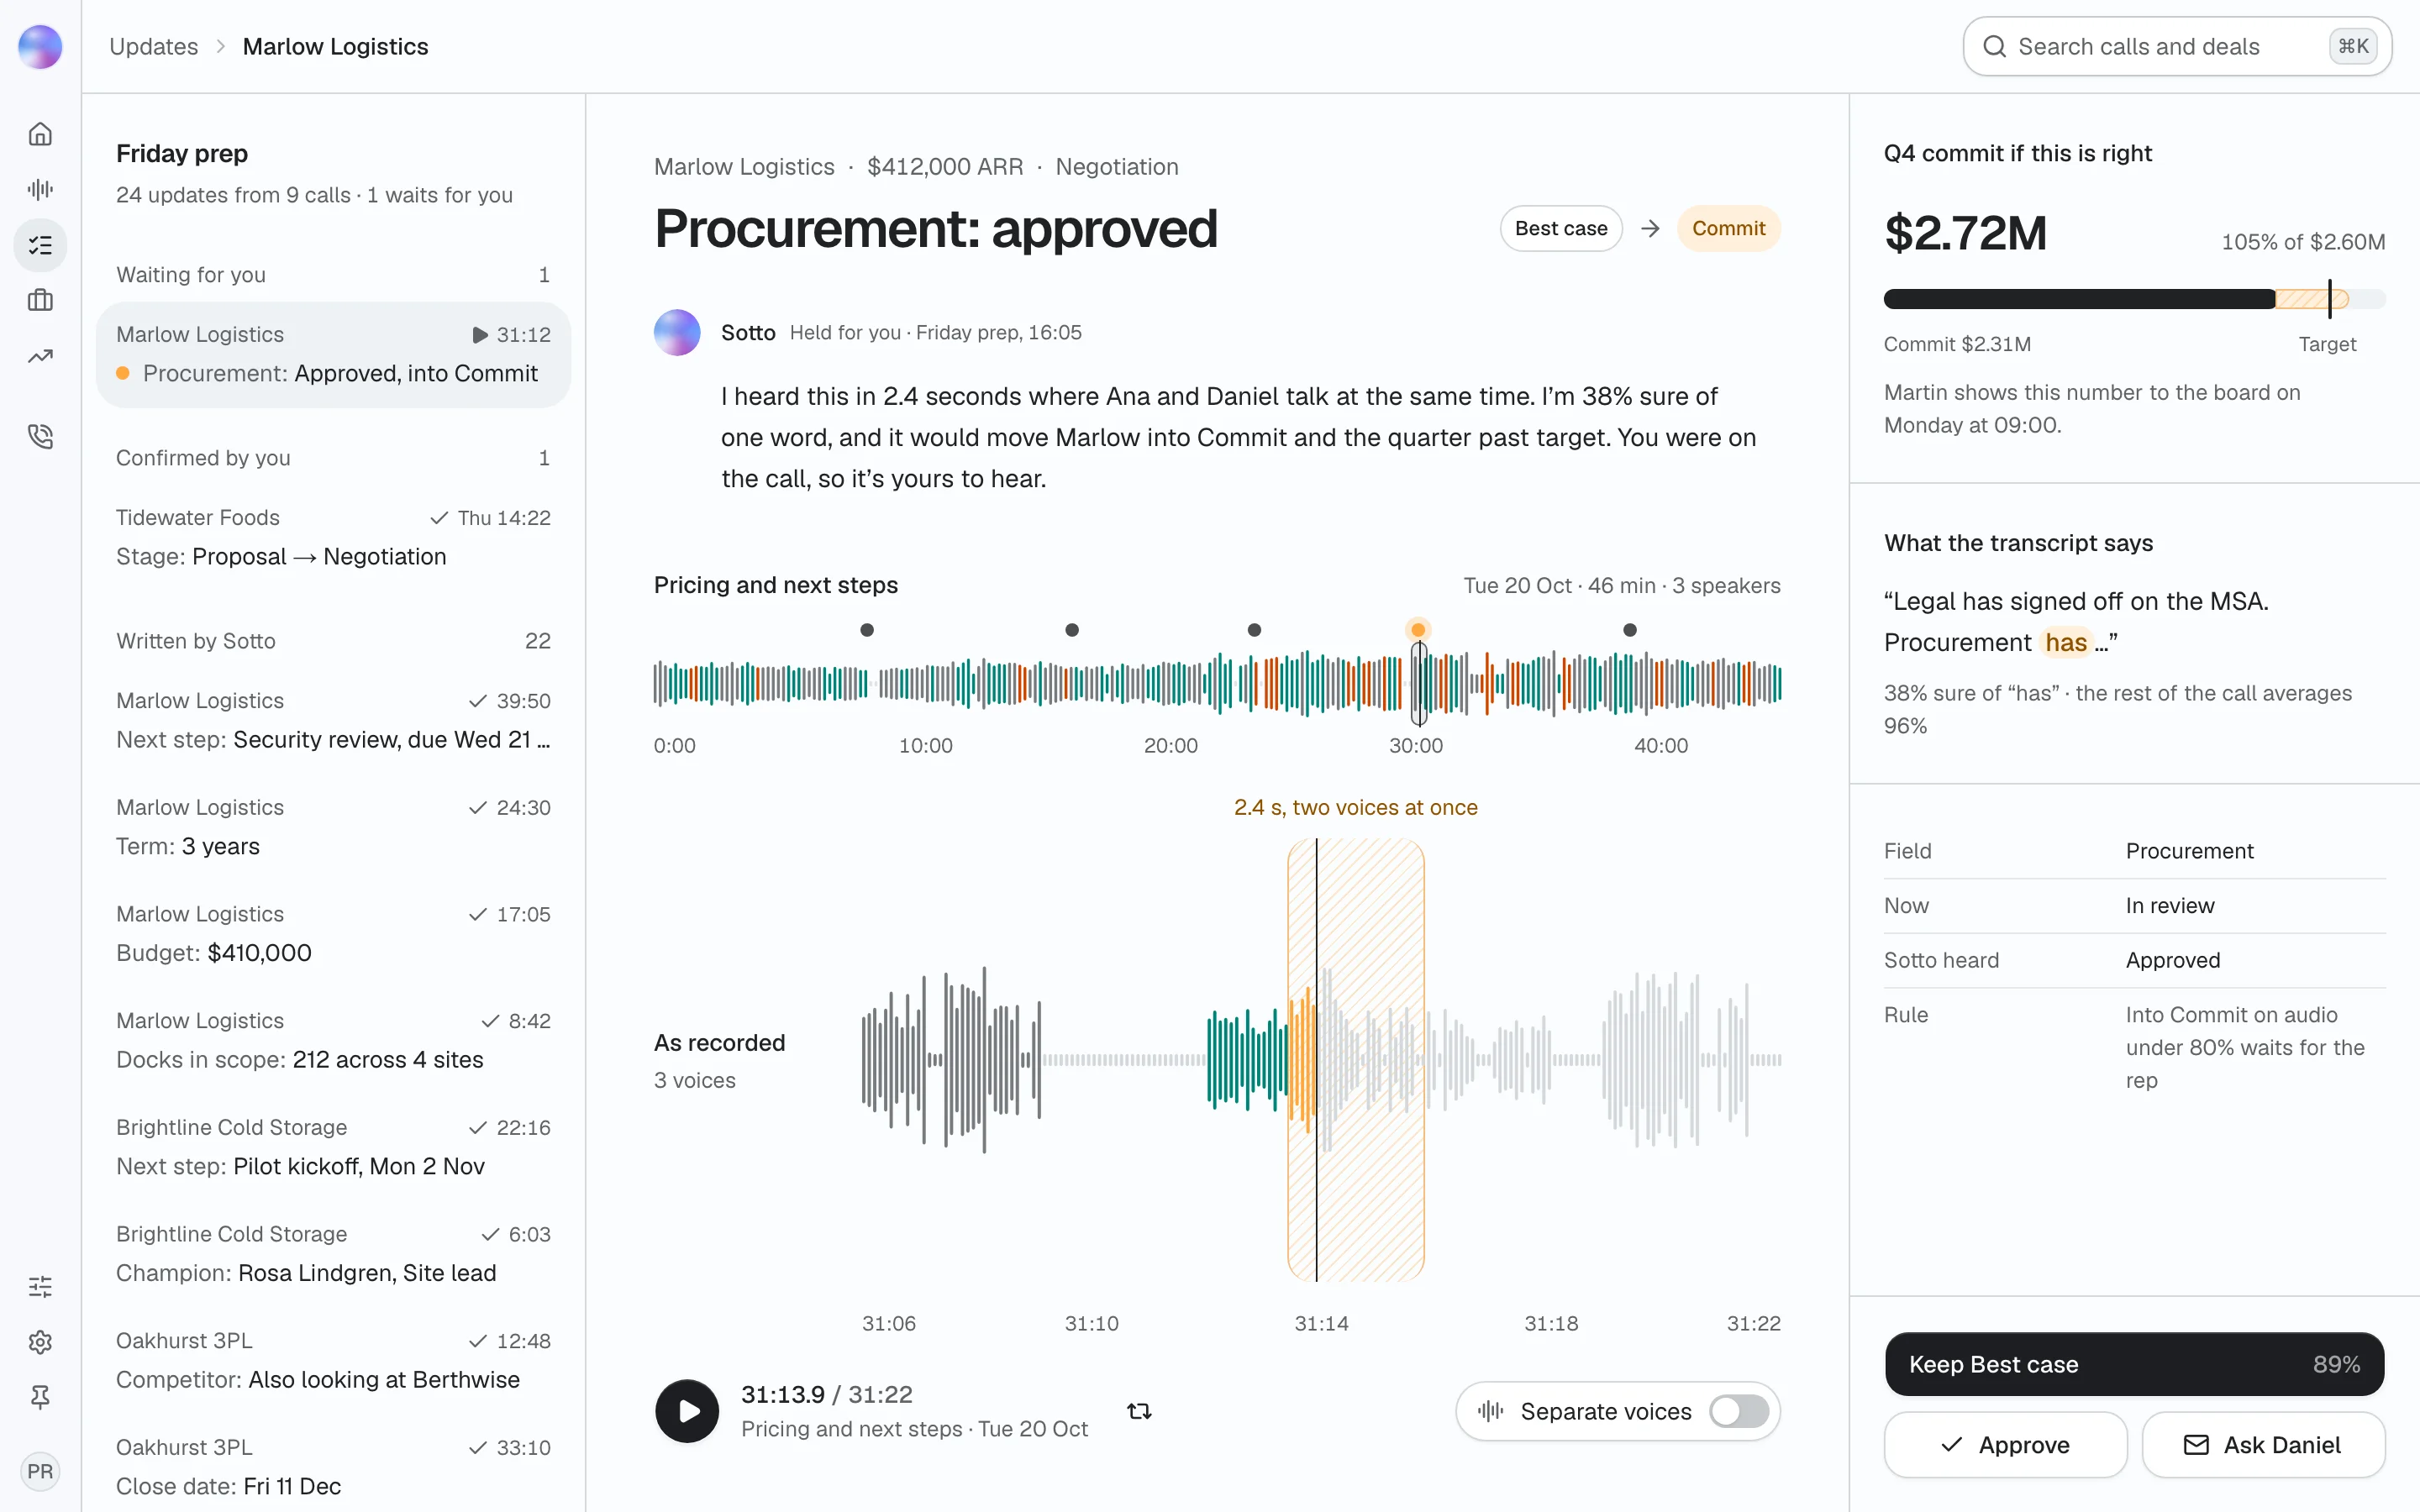
Task: Open Oakhurst 3PL Competitor update
Action: (x=333, y=1360)
